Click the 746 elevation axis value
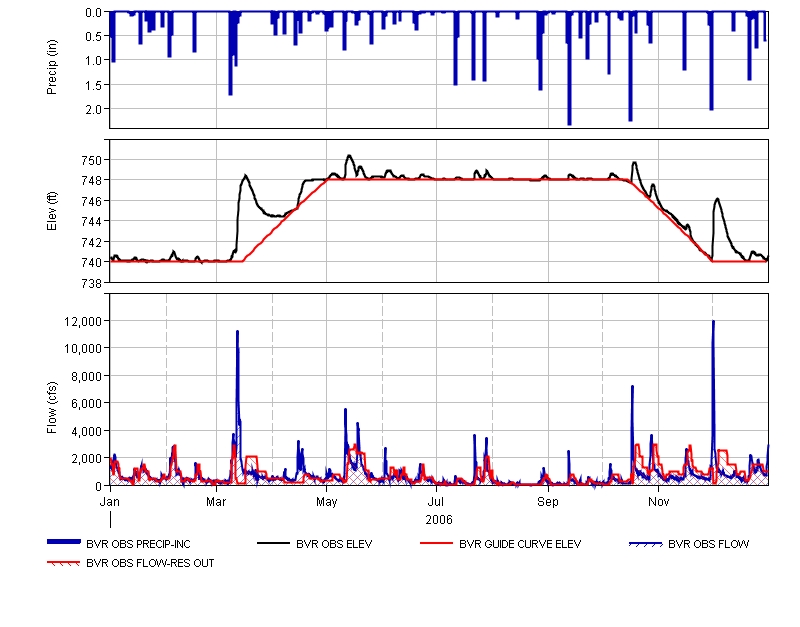 click(x=92, y=201)
